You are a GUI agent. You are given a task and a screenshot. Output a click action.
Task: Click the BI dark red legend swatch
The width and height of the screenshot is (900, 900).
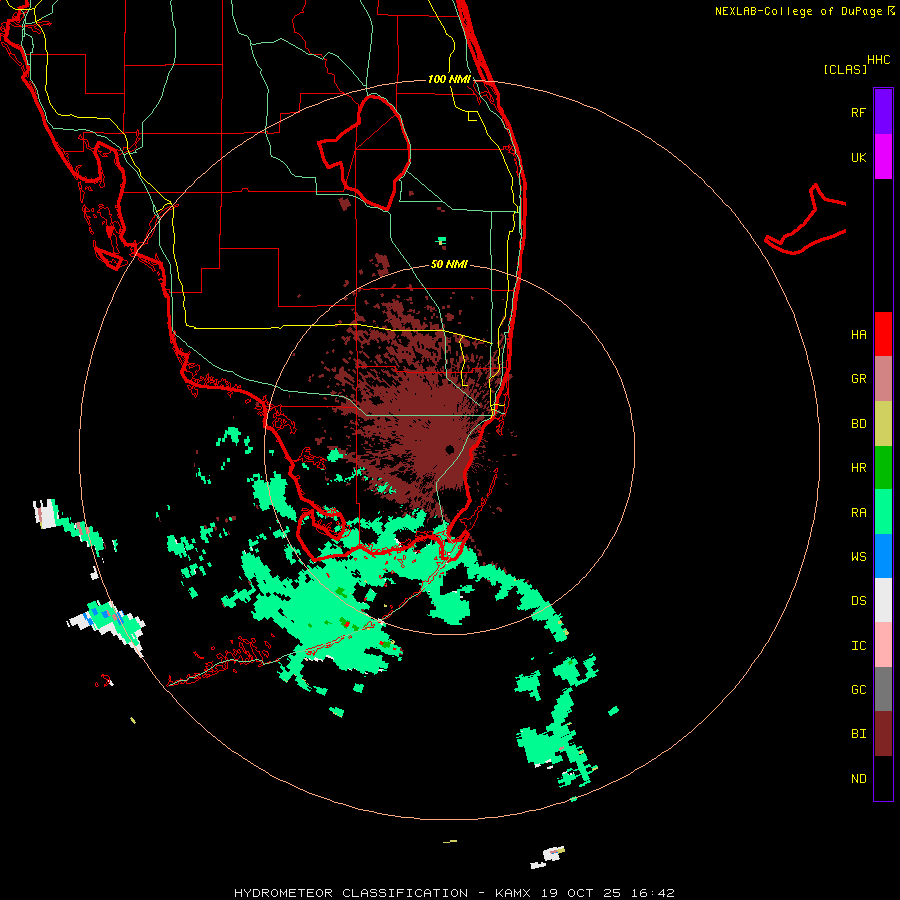[883, 734]
